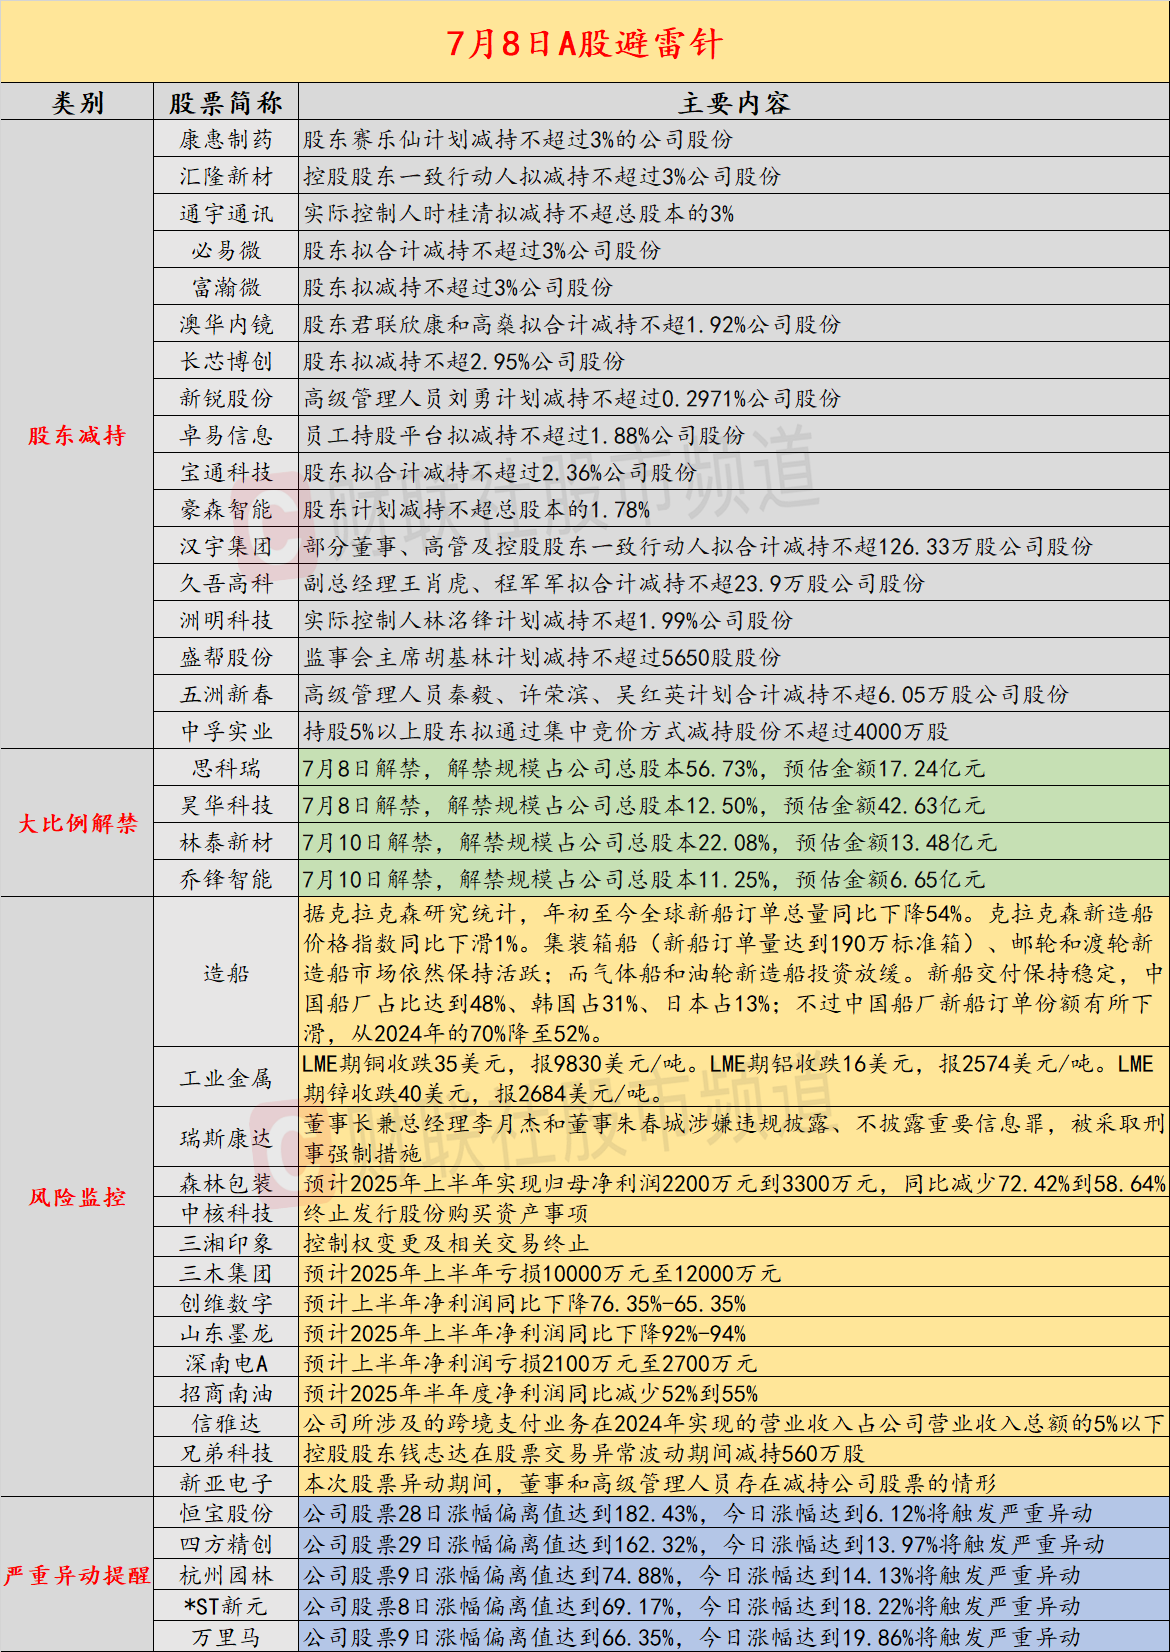Click the stock name 新锐股份
Screen dimensions: 1170x1652
pos(226,399)
